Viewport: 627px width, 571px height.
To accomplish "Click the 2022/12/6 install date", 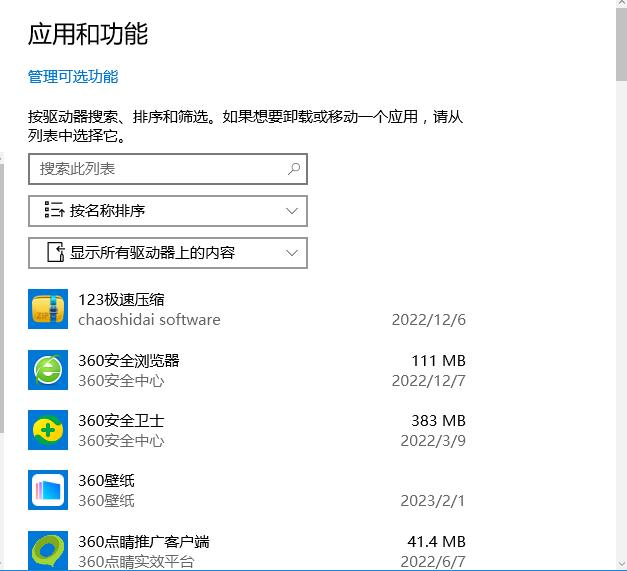I will point(429,320).
